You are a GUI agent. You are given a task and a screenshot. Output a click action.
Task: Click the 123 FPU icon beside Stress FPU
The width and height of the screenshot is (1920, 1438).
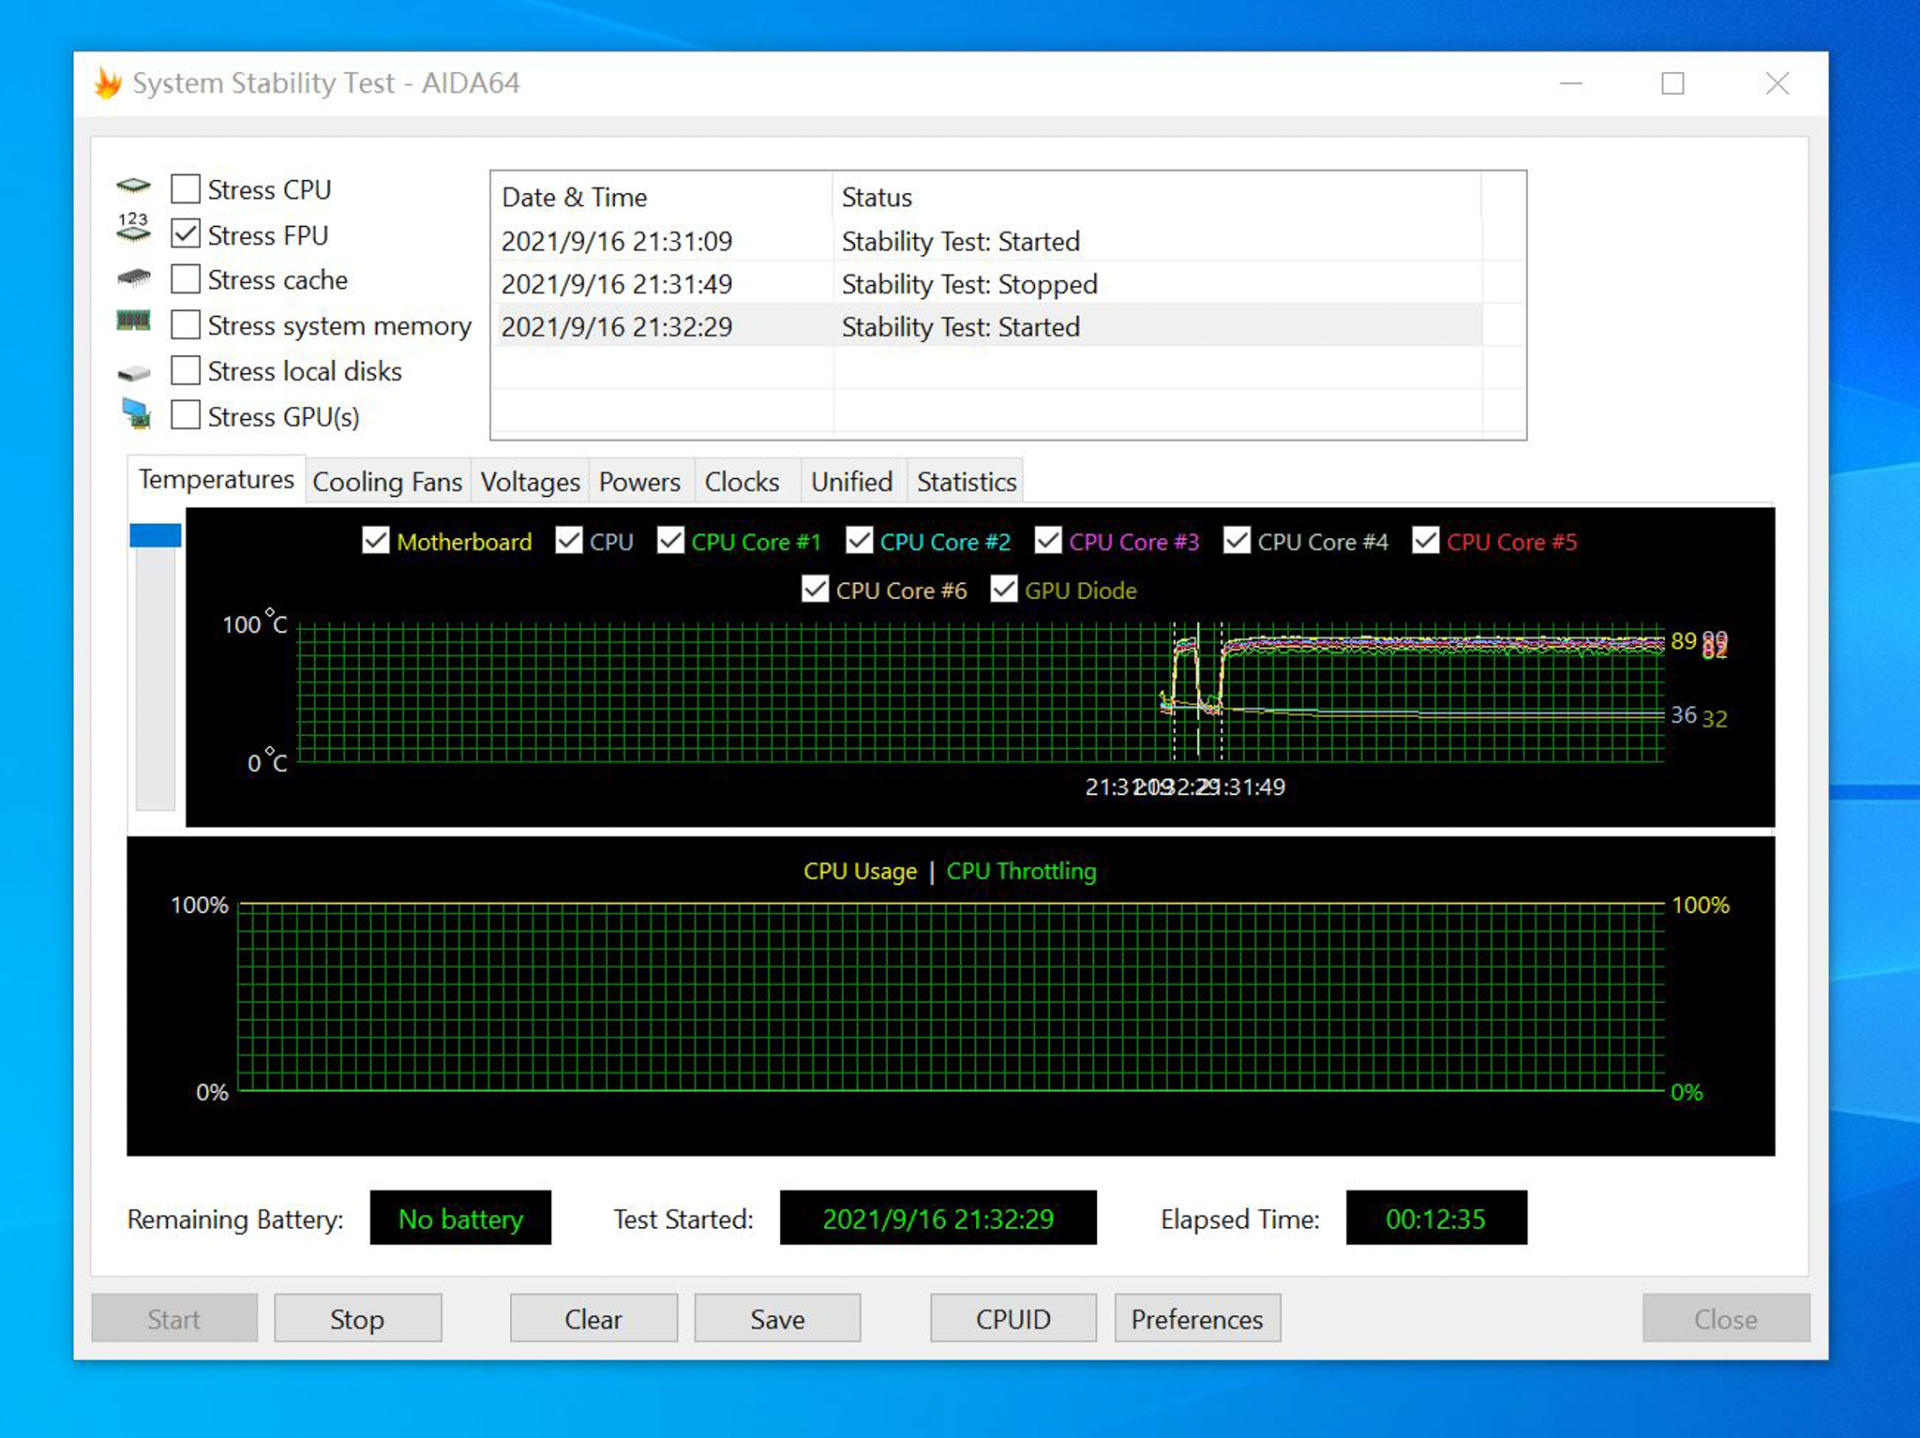(133, 229)
